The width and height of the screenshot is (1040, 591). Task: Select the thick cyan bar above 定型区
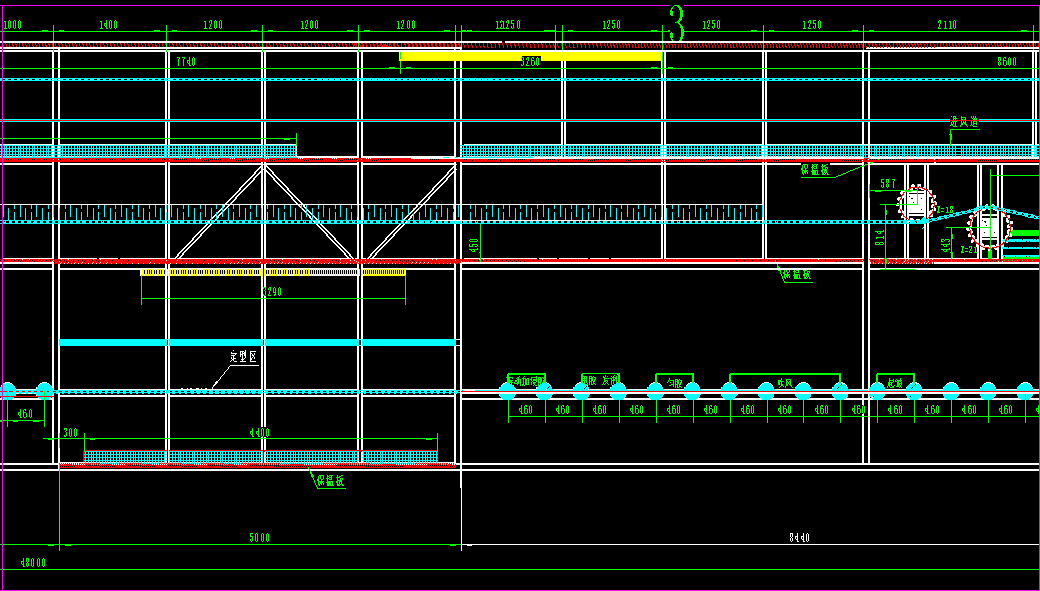click(258, 342)
